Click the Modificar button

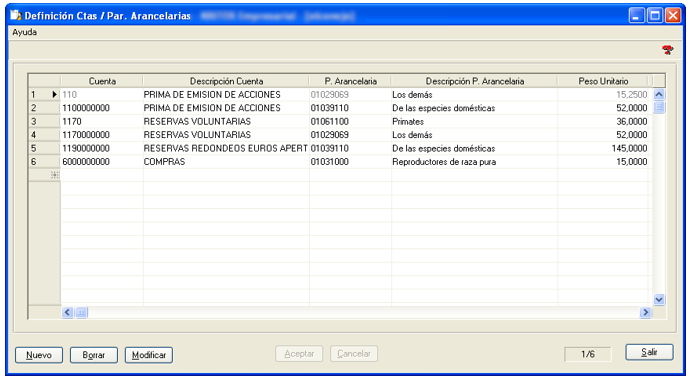point(149,355)
